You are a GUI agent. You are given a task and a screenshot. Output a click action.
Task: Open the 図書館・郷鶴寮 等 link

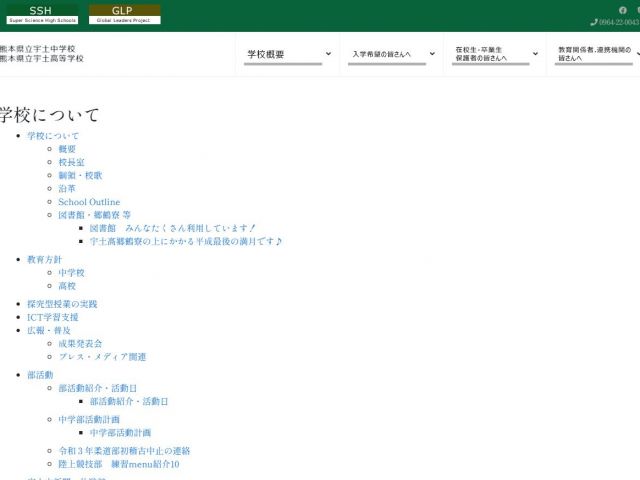click(94, 215)
